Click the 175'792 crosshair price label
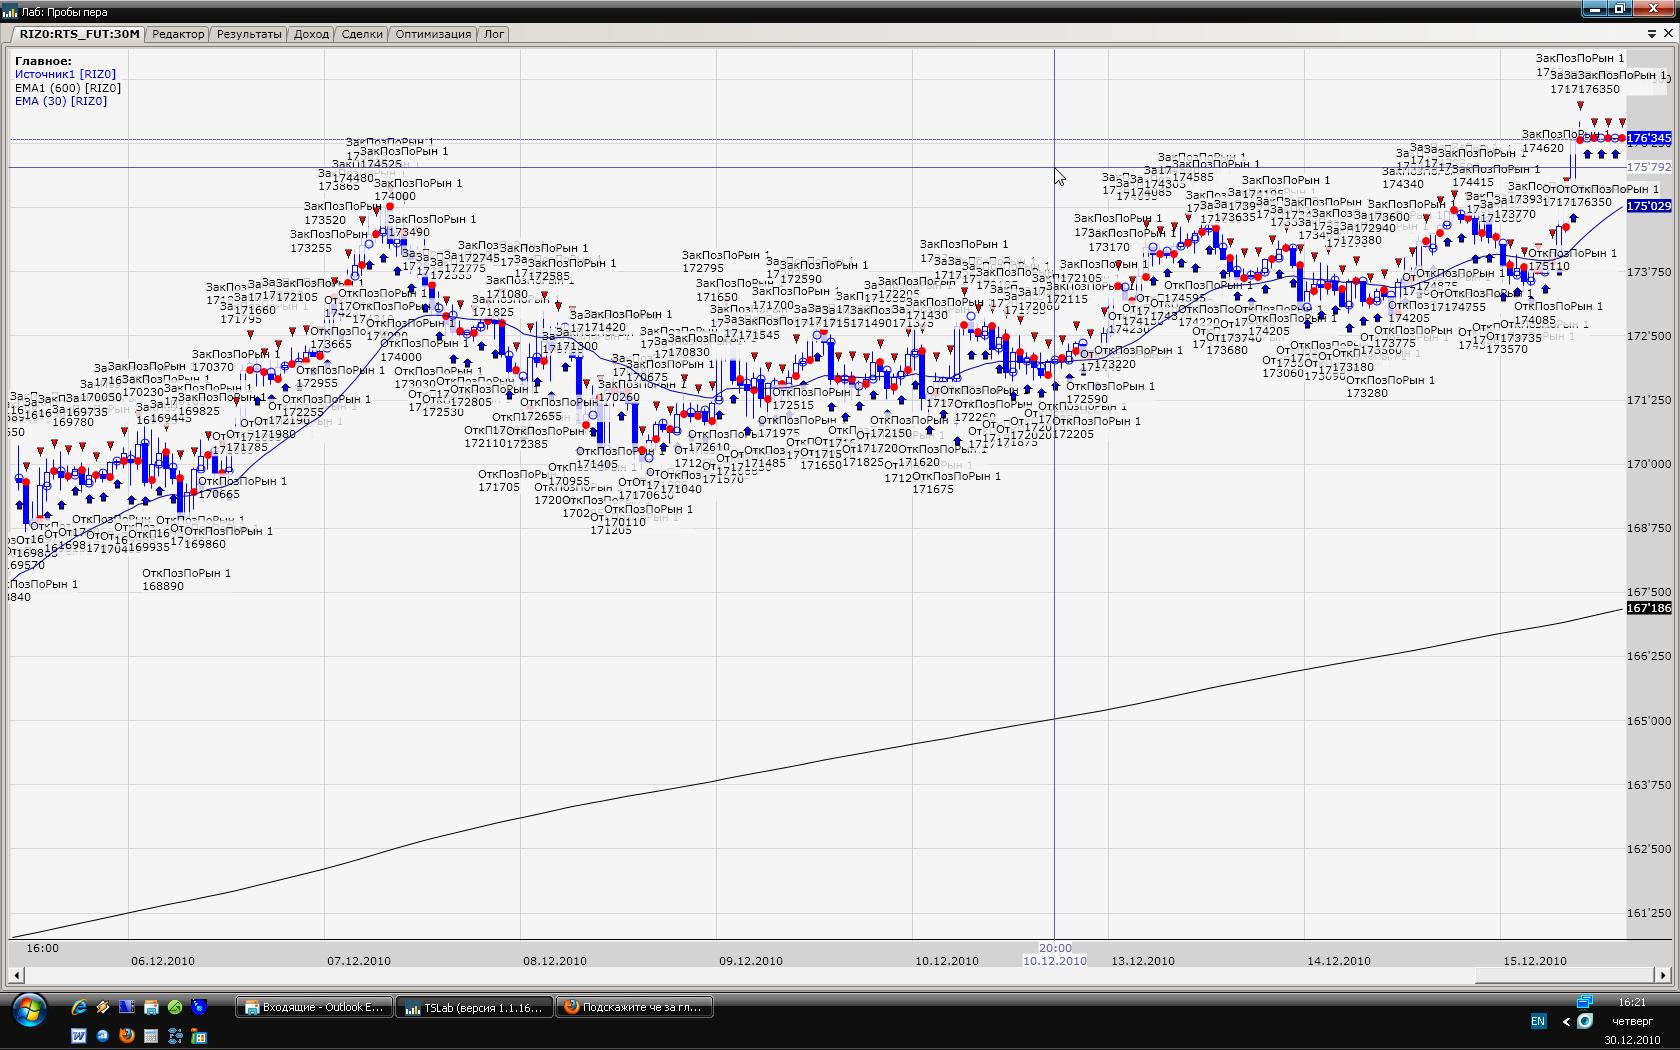The width and height of the screenshot is (1680, 1050). [1649, 167]
